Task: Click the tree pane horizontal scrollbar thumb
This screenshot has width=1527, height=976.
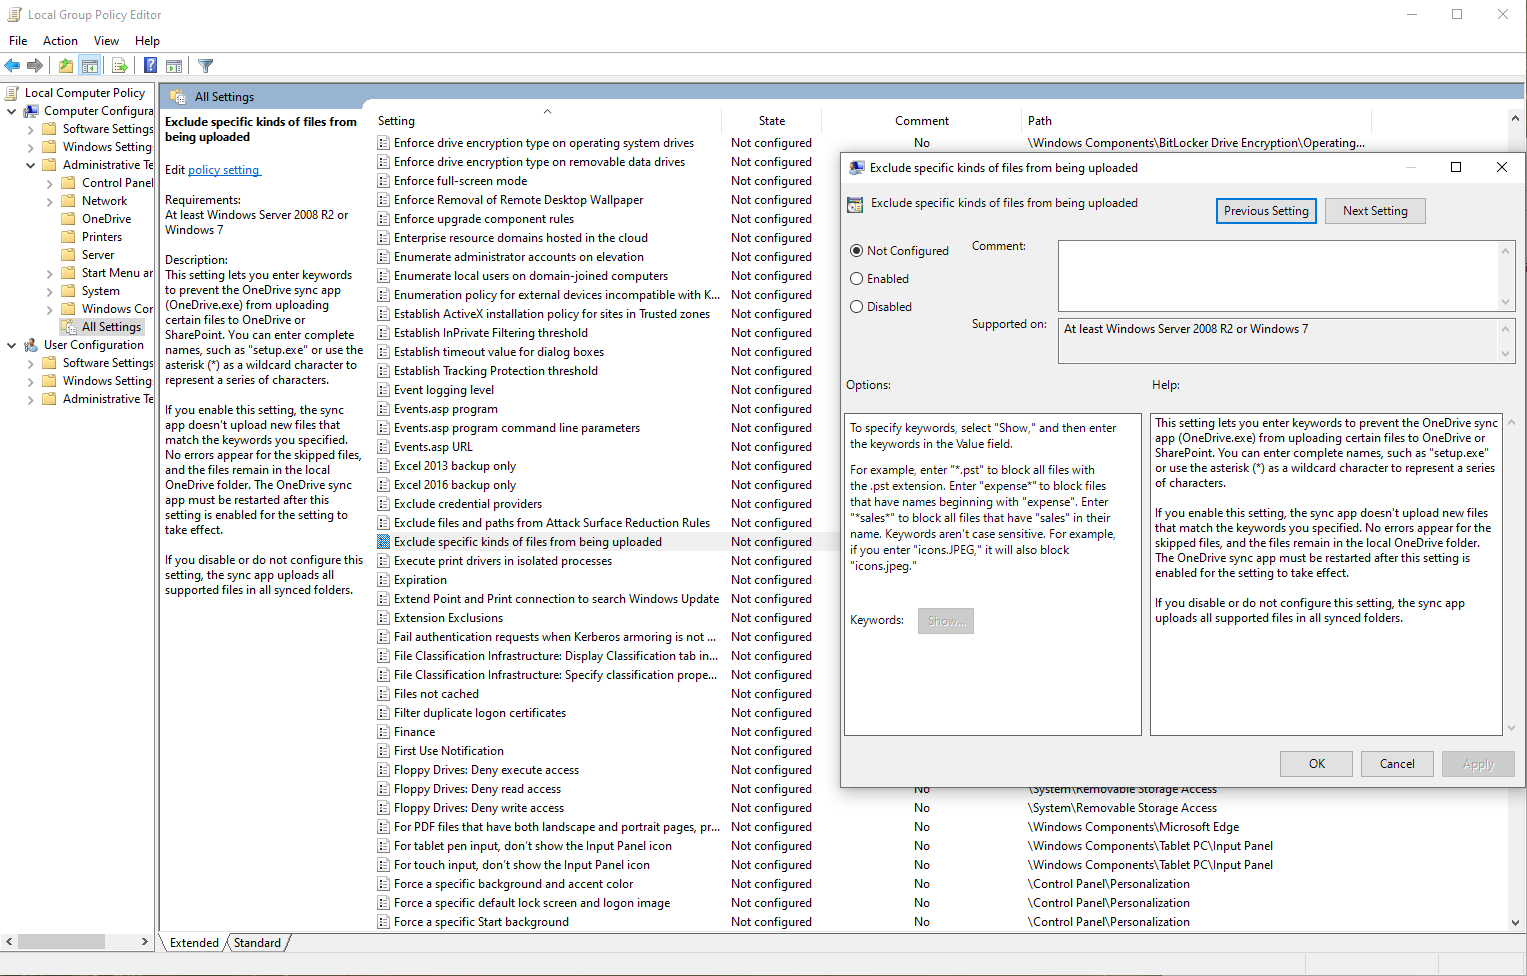Action: 61,942
